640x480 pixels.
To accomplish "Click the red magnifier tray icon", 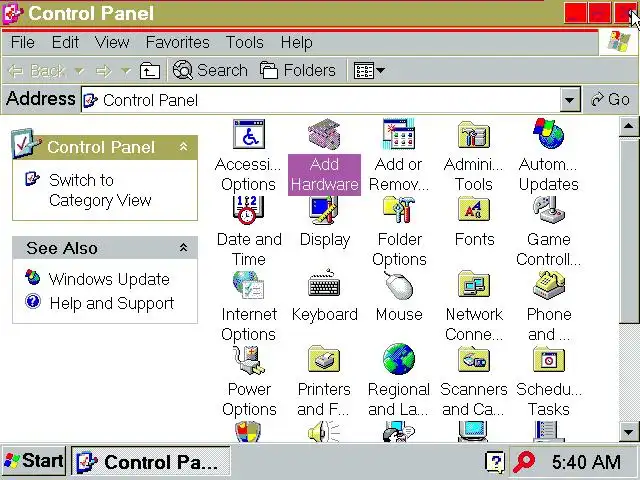I will (x=524, y=462).
